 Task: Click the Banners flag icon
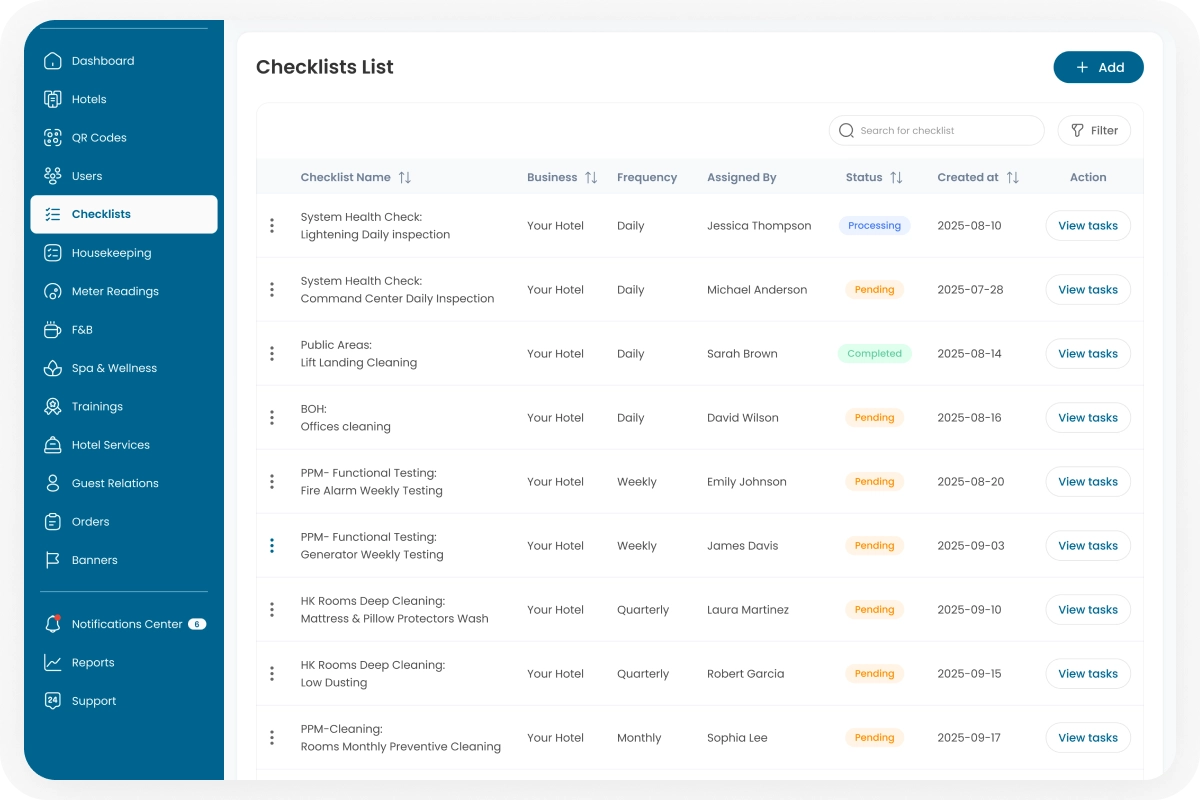pyautogui.click(x=53, y=560)
